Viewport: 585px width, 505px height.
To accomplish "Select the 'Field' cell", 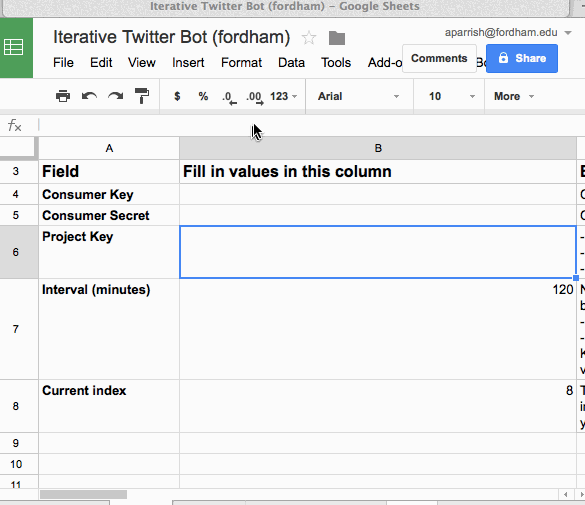I will pyautogui.click(x=109, y=172).
